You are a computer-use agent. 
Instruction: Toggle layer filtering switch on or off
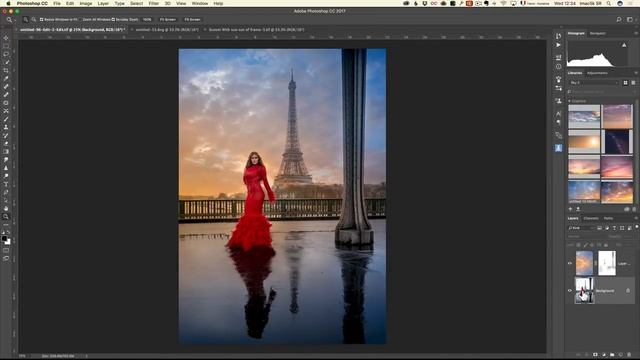[x=636, y=227]
